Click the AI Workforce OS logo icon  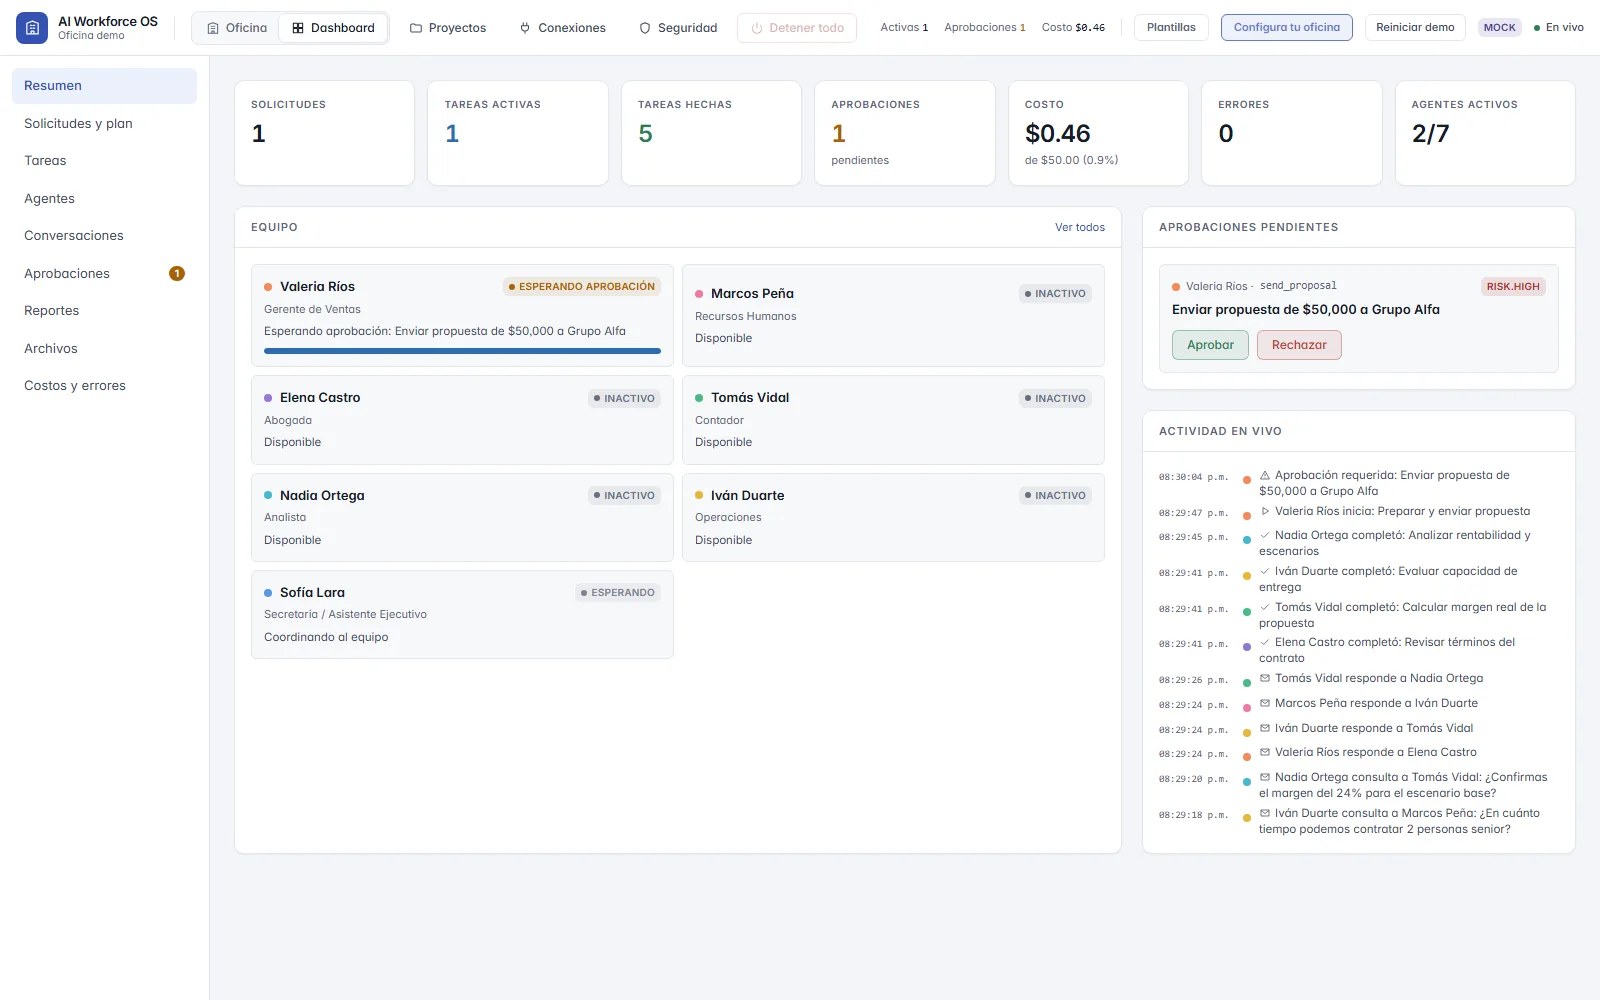point(32,28)
